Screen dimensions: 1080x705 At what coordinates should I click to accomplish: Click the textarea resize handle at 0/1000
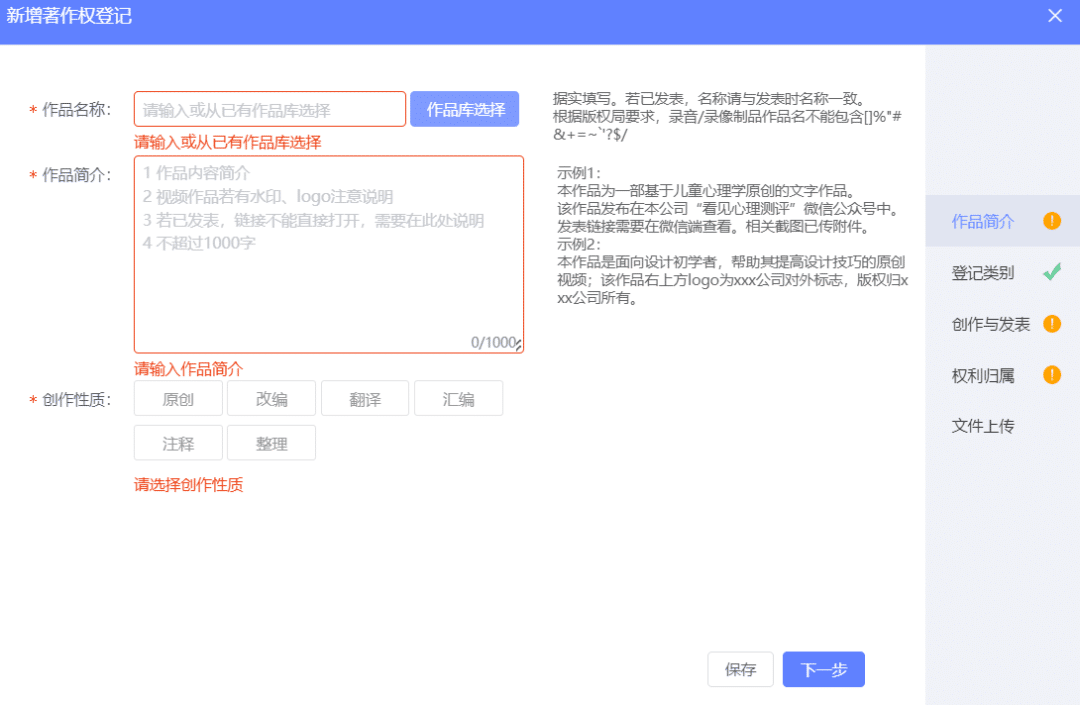point(520,344)
